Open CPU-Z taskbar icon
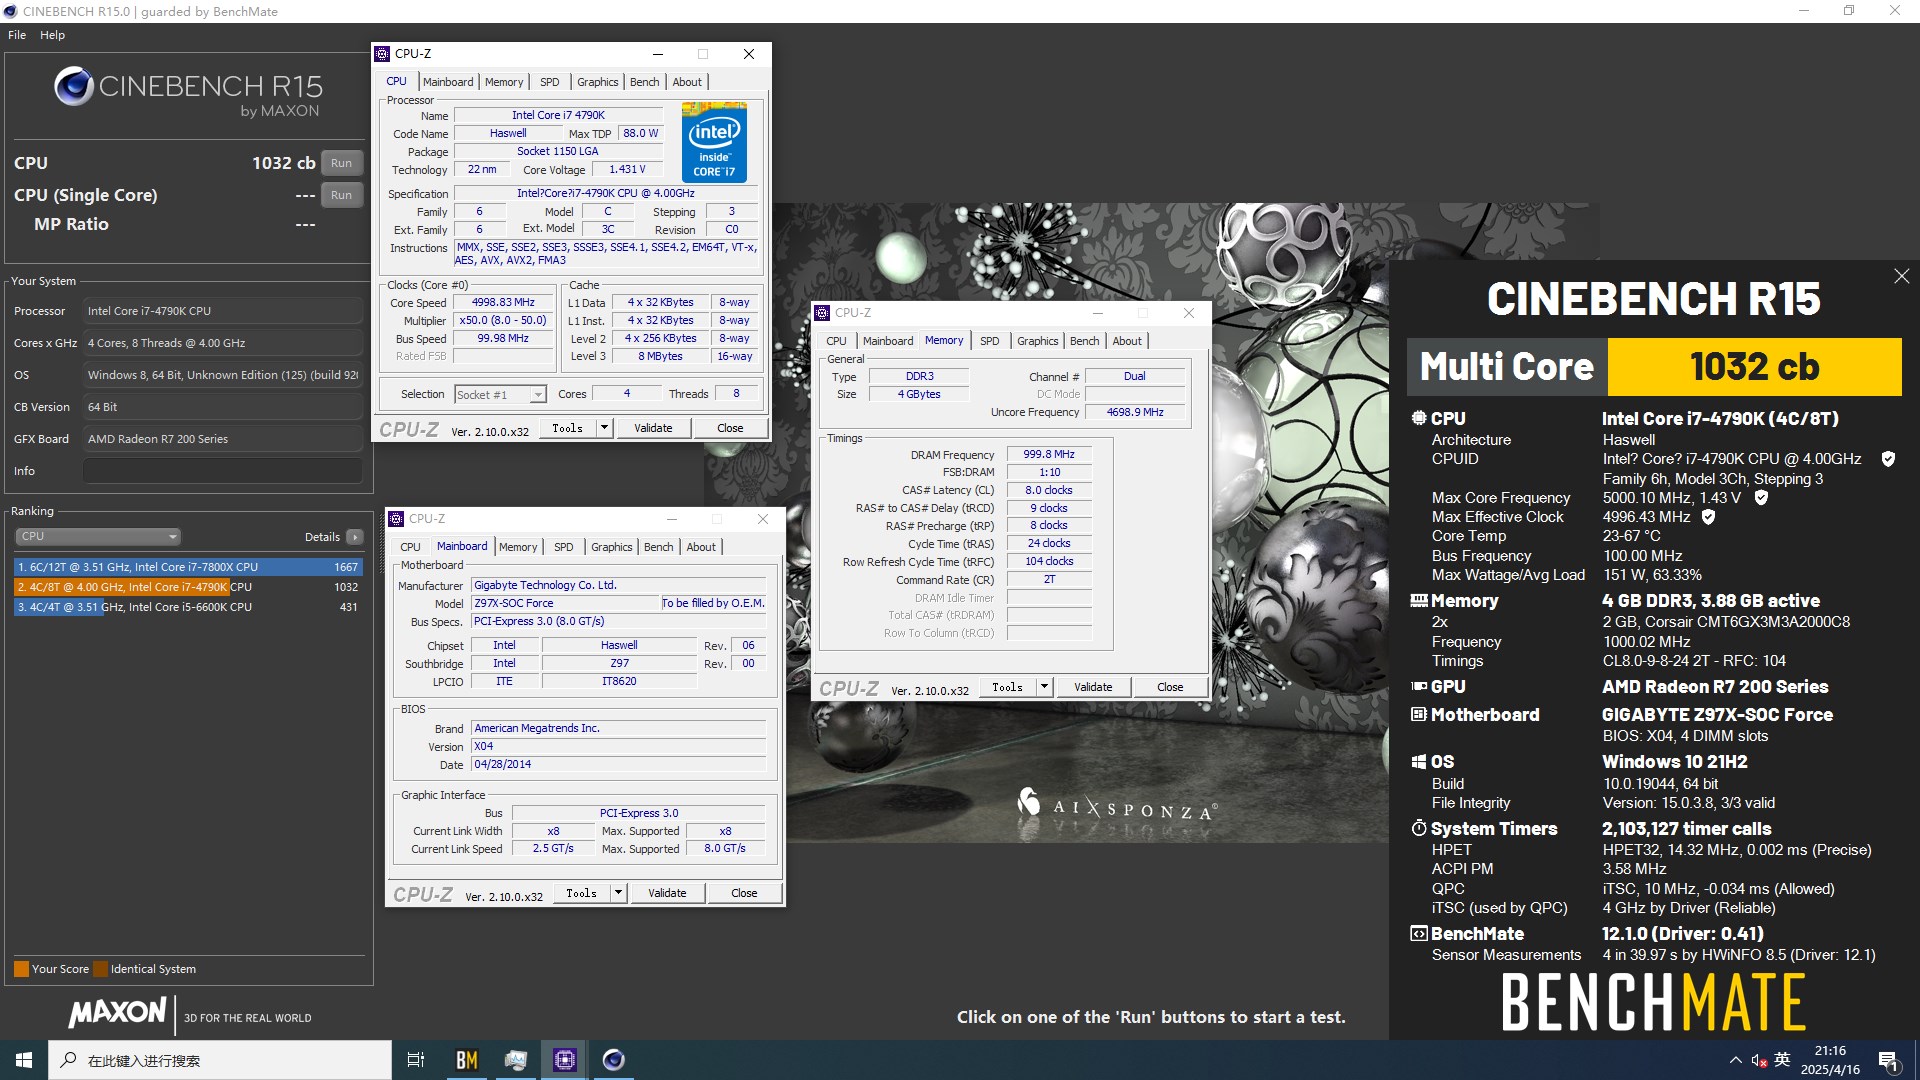Image resolution: width=1920 pixels, height=1080 pixels. click(x=565, y=1060)
